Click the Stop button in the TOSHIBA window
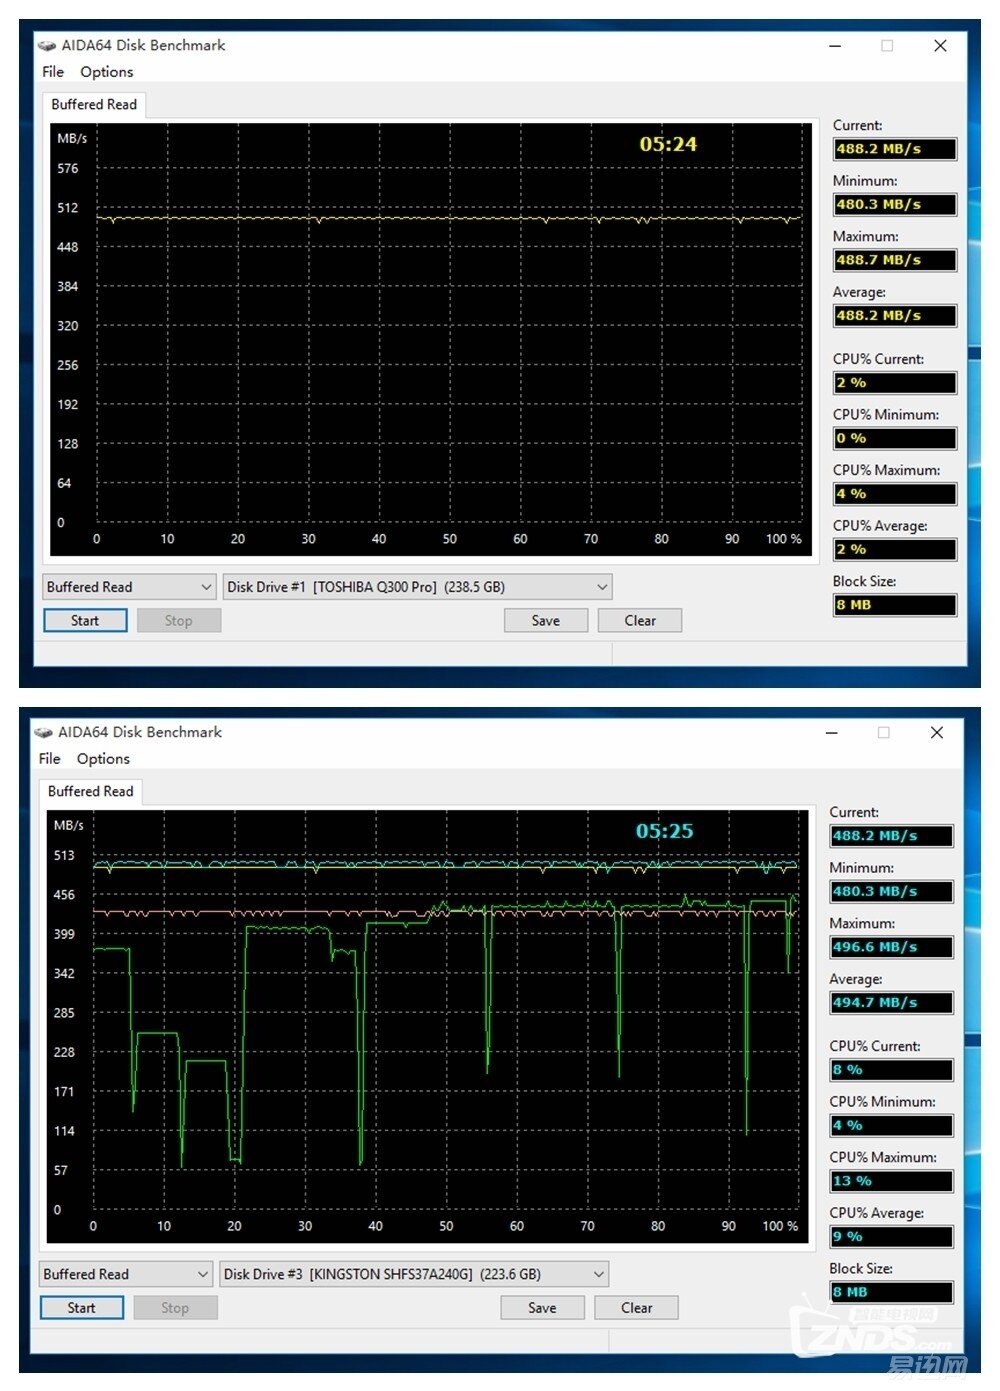 [x=178, y=621]
